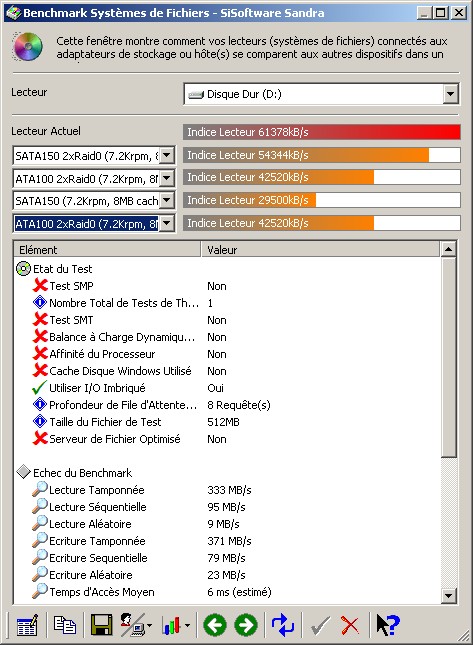Image resolution: width=473 pixels, height=645 pixels.
Task: Click the application icon in the title bar
Action: click(14, 13)
